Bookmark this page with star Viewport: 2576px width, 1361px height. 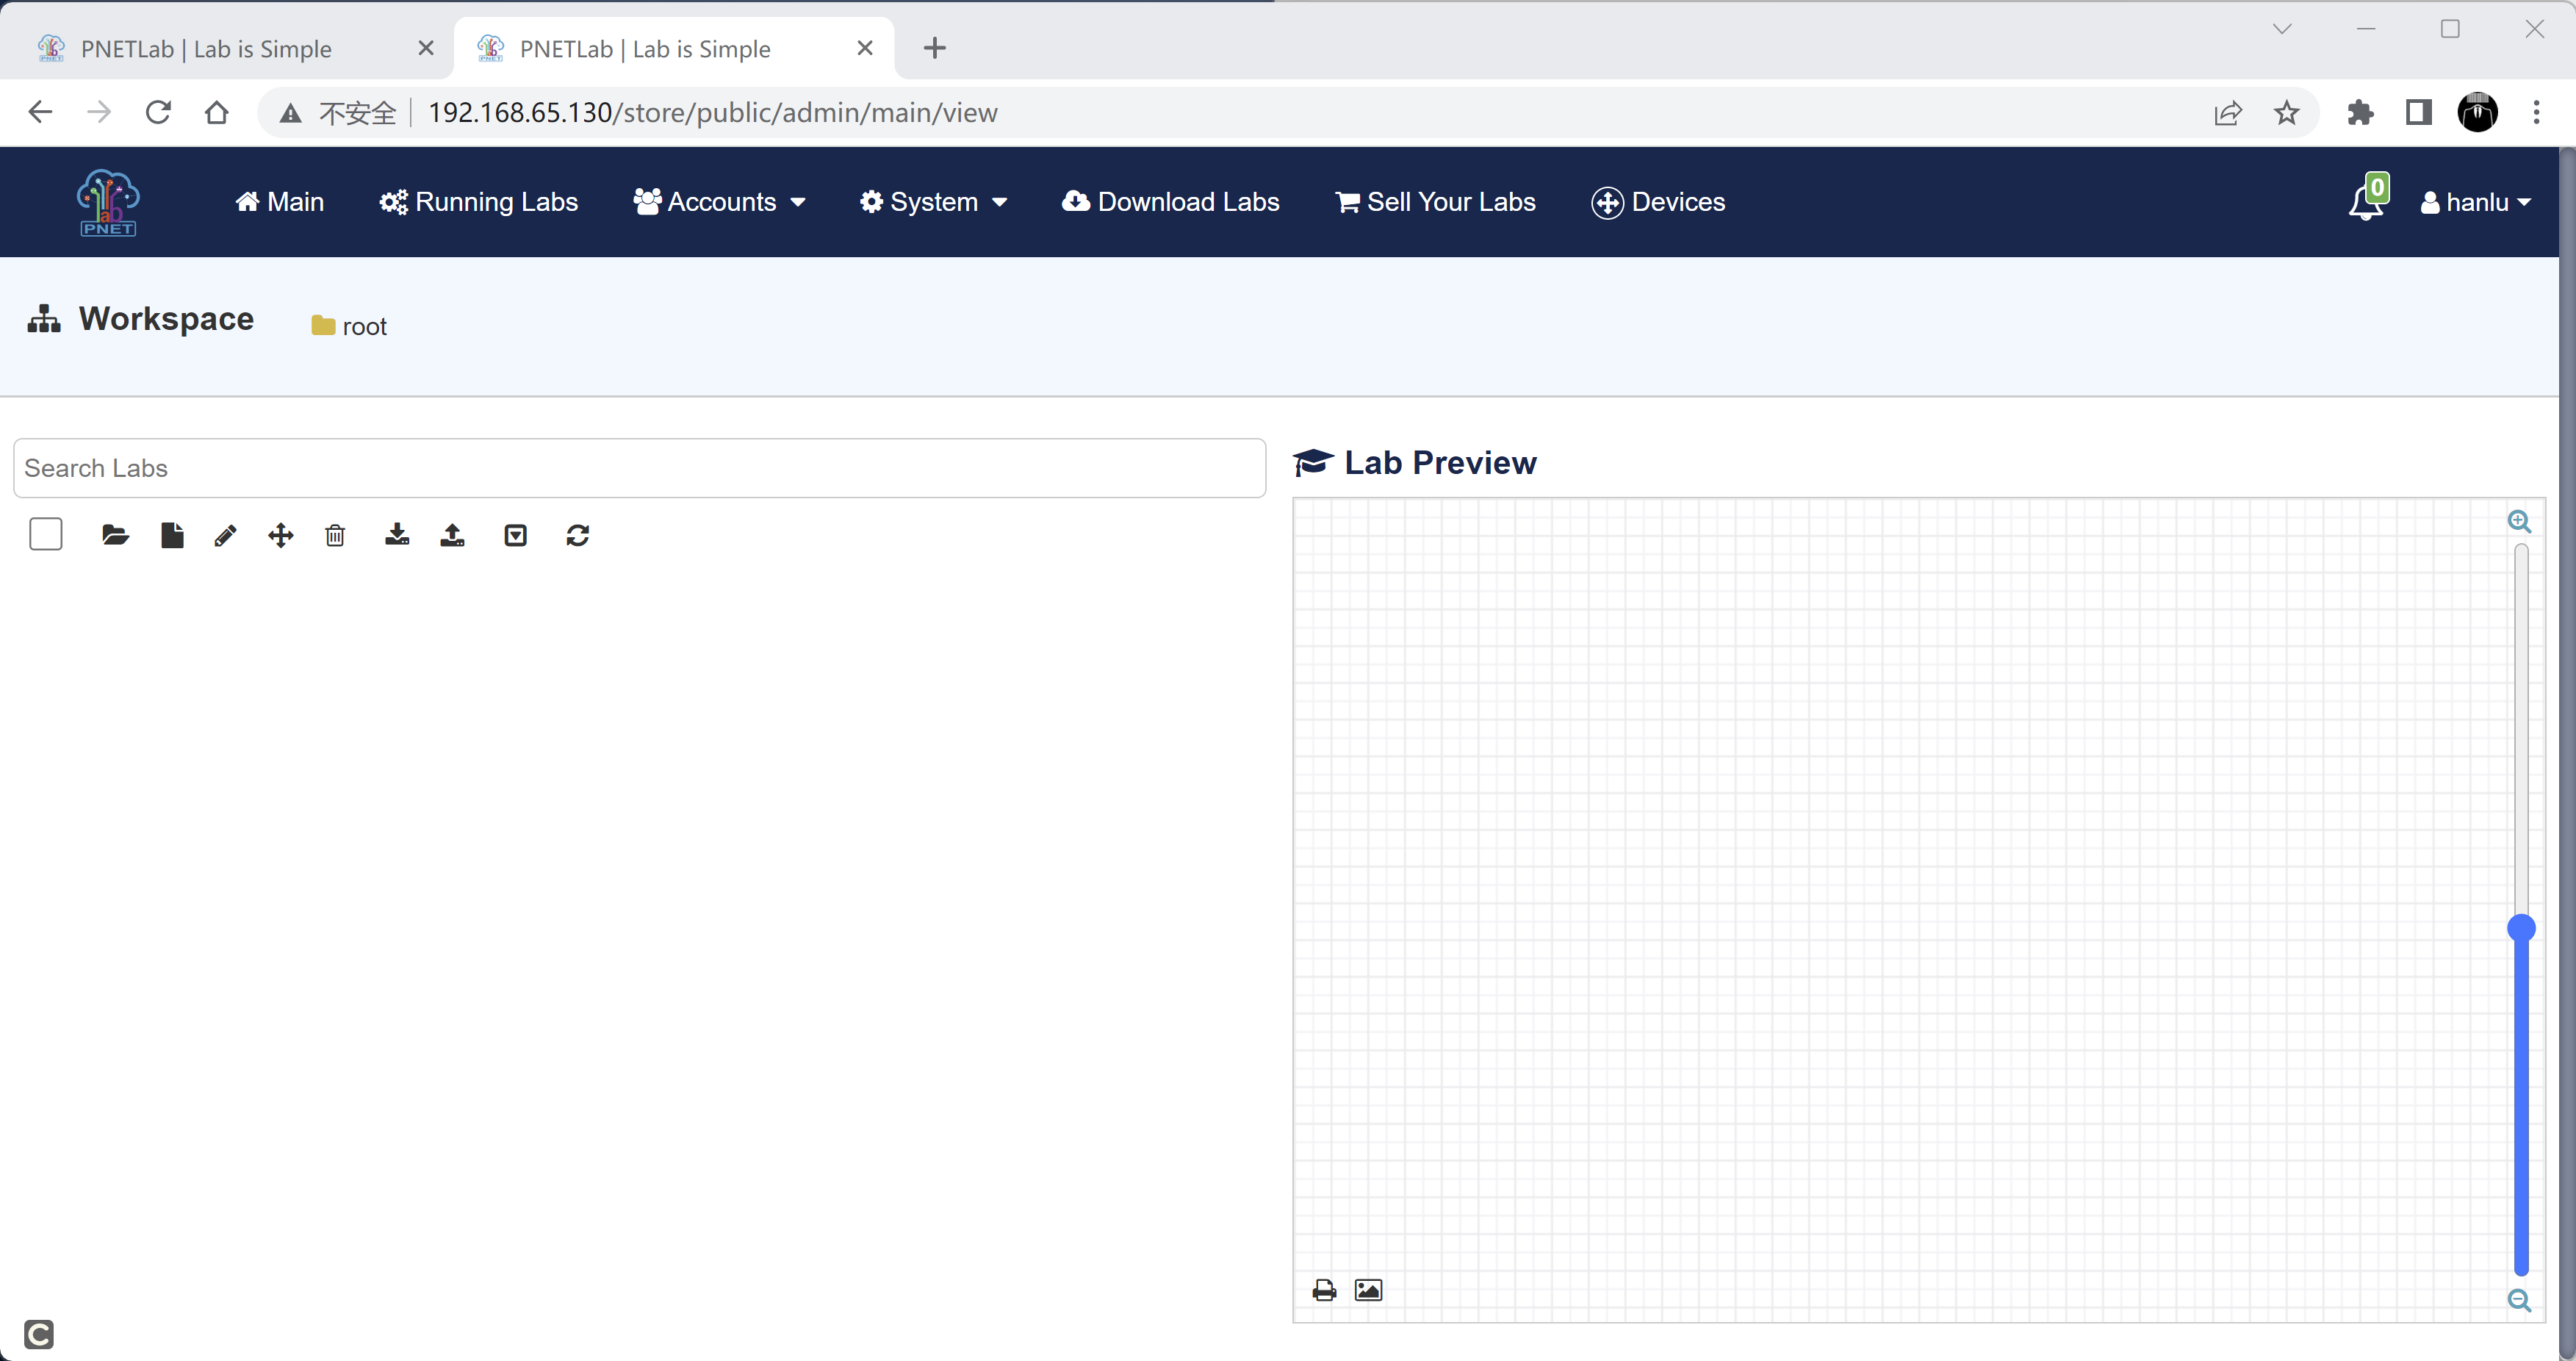(x=2286, y=113)
